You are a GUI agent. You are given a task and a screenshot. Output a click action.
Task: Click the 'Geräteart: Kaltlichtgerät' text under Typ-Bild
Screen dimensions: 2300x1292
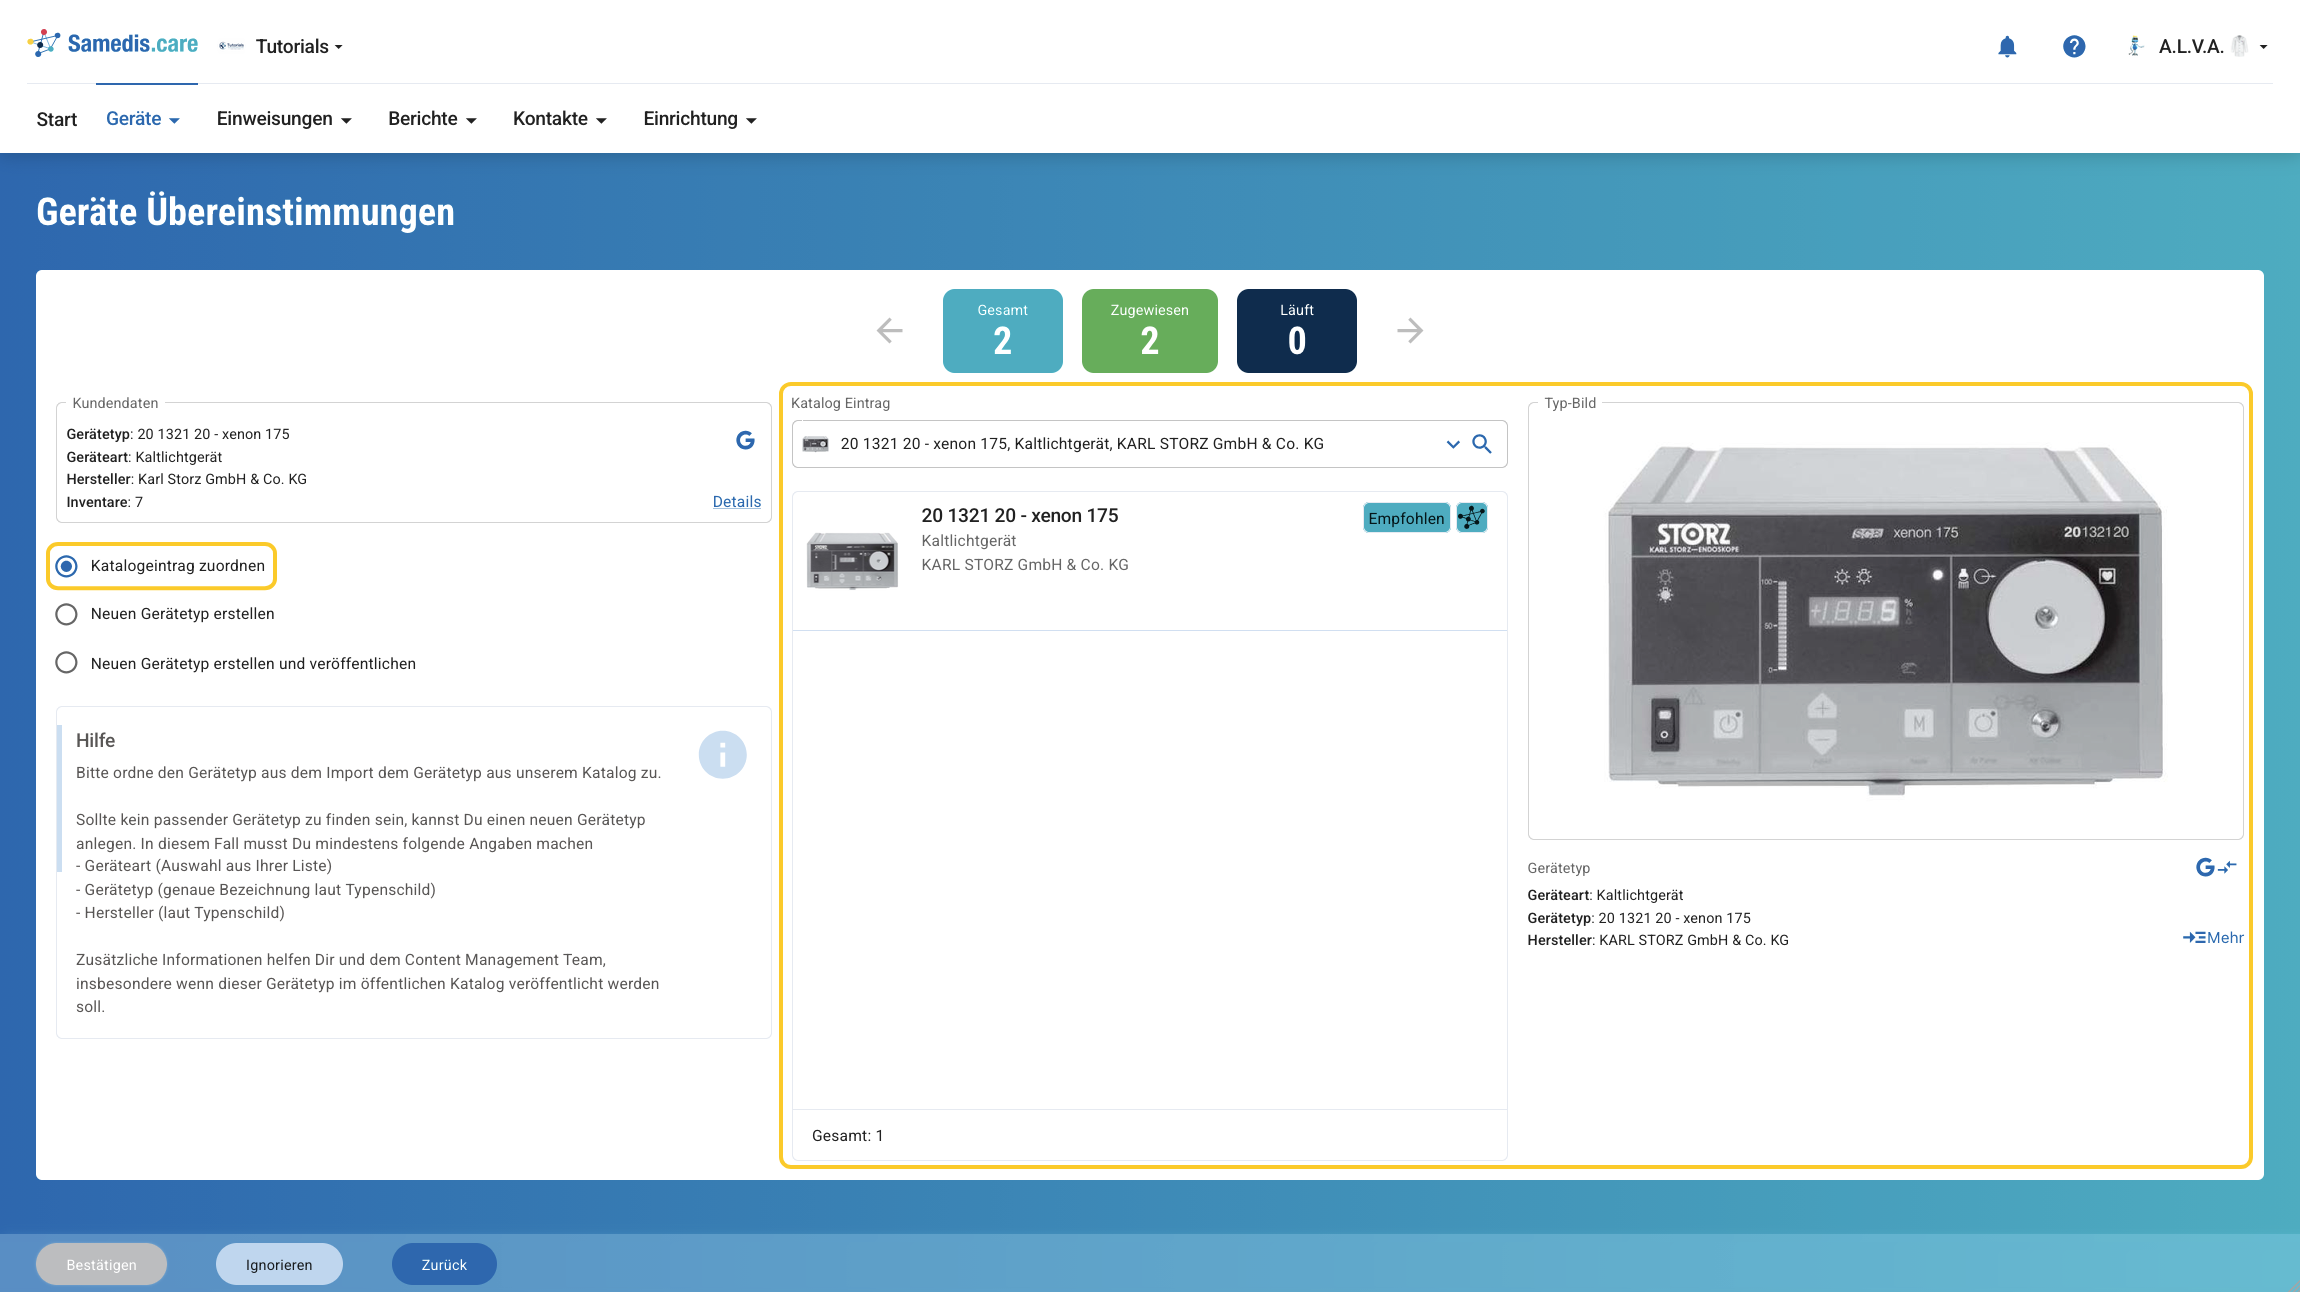tap(1605, 895)
